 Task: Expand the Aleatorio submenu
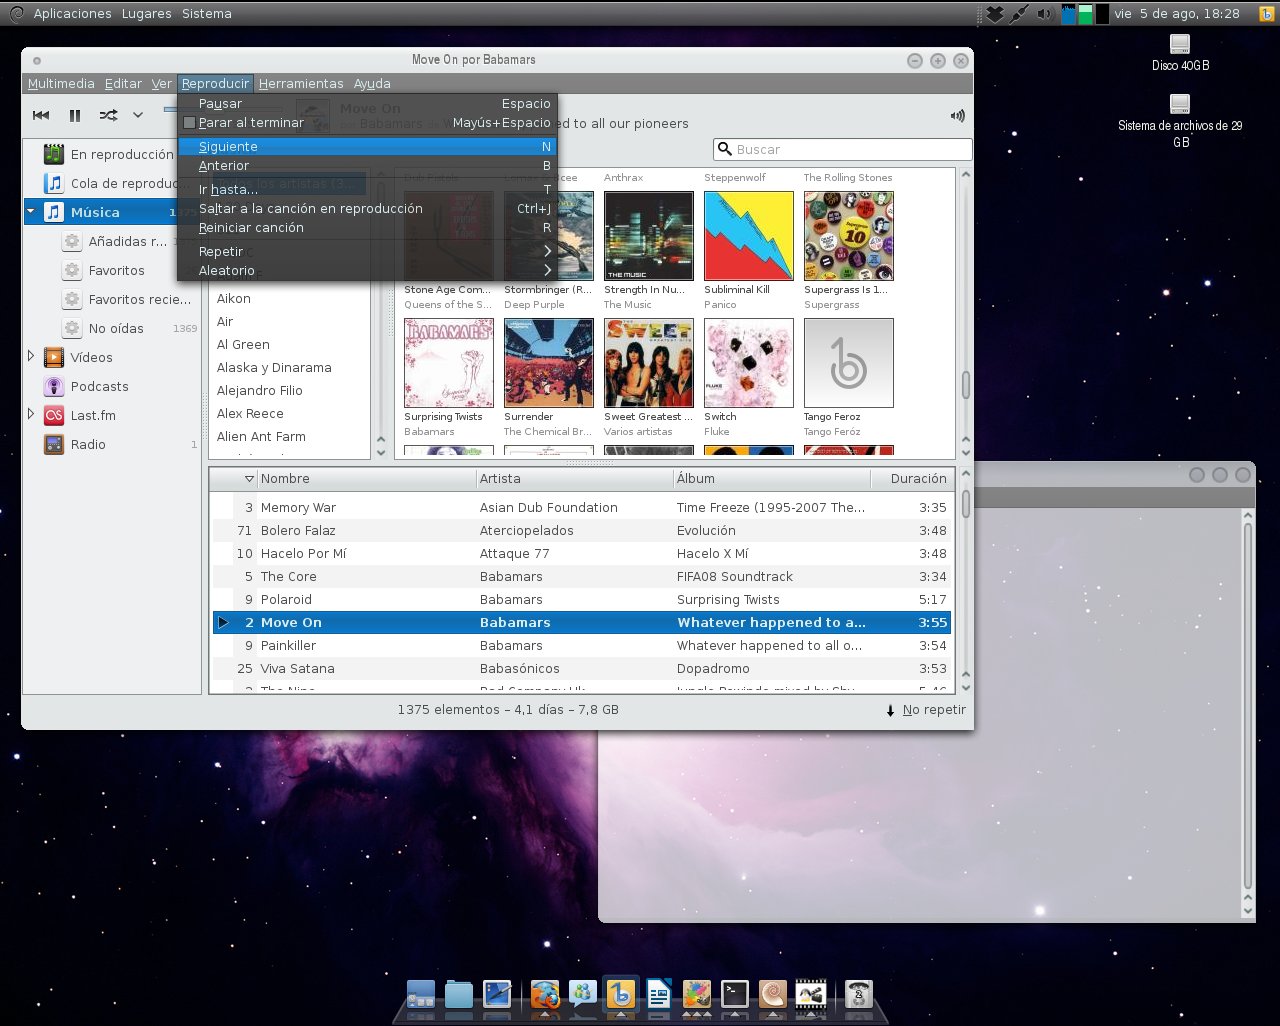tap(367, 270)
